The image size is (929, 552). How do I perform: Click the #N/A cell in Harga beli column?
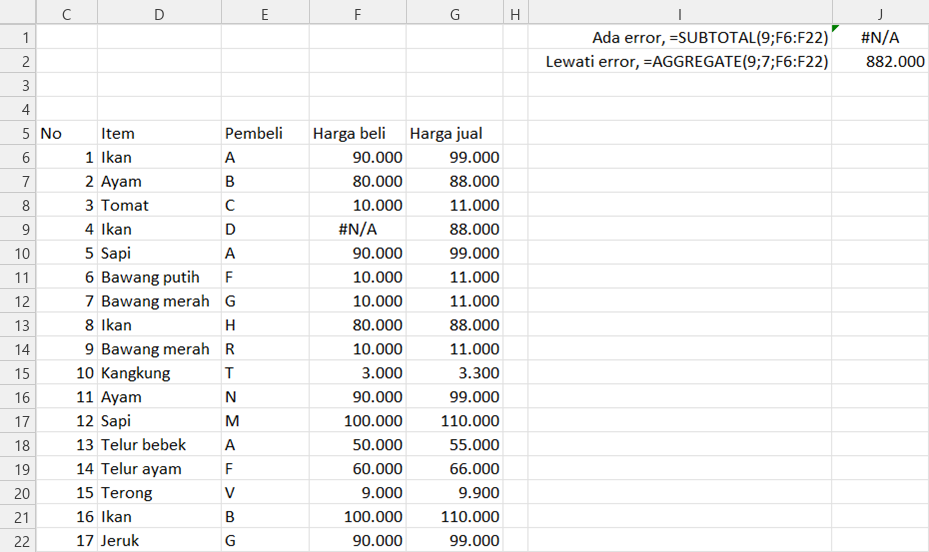coord(357,229)
